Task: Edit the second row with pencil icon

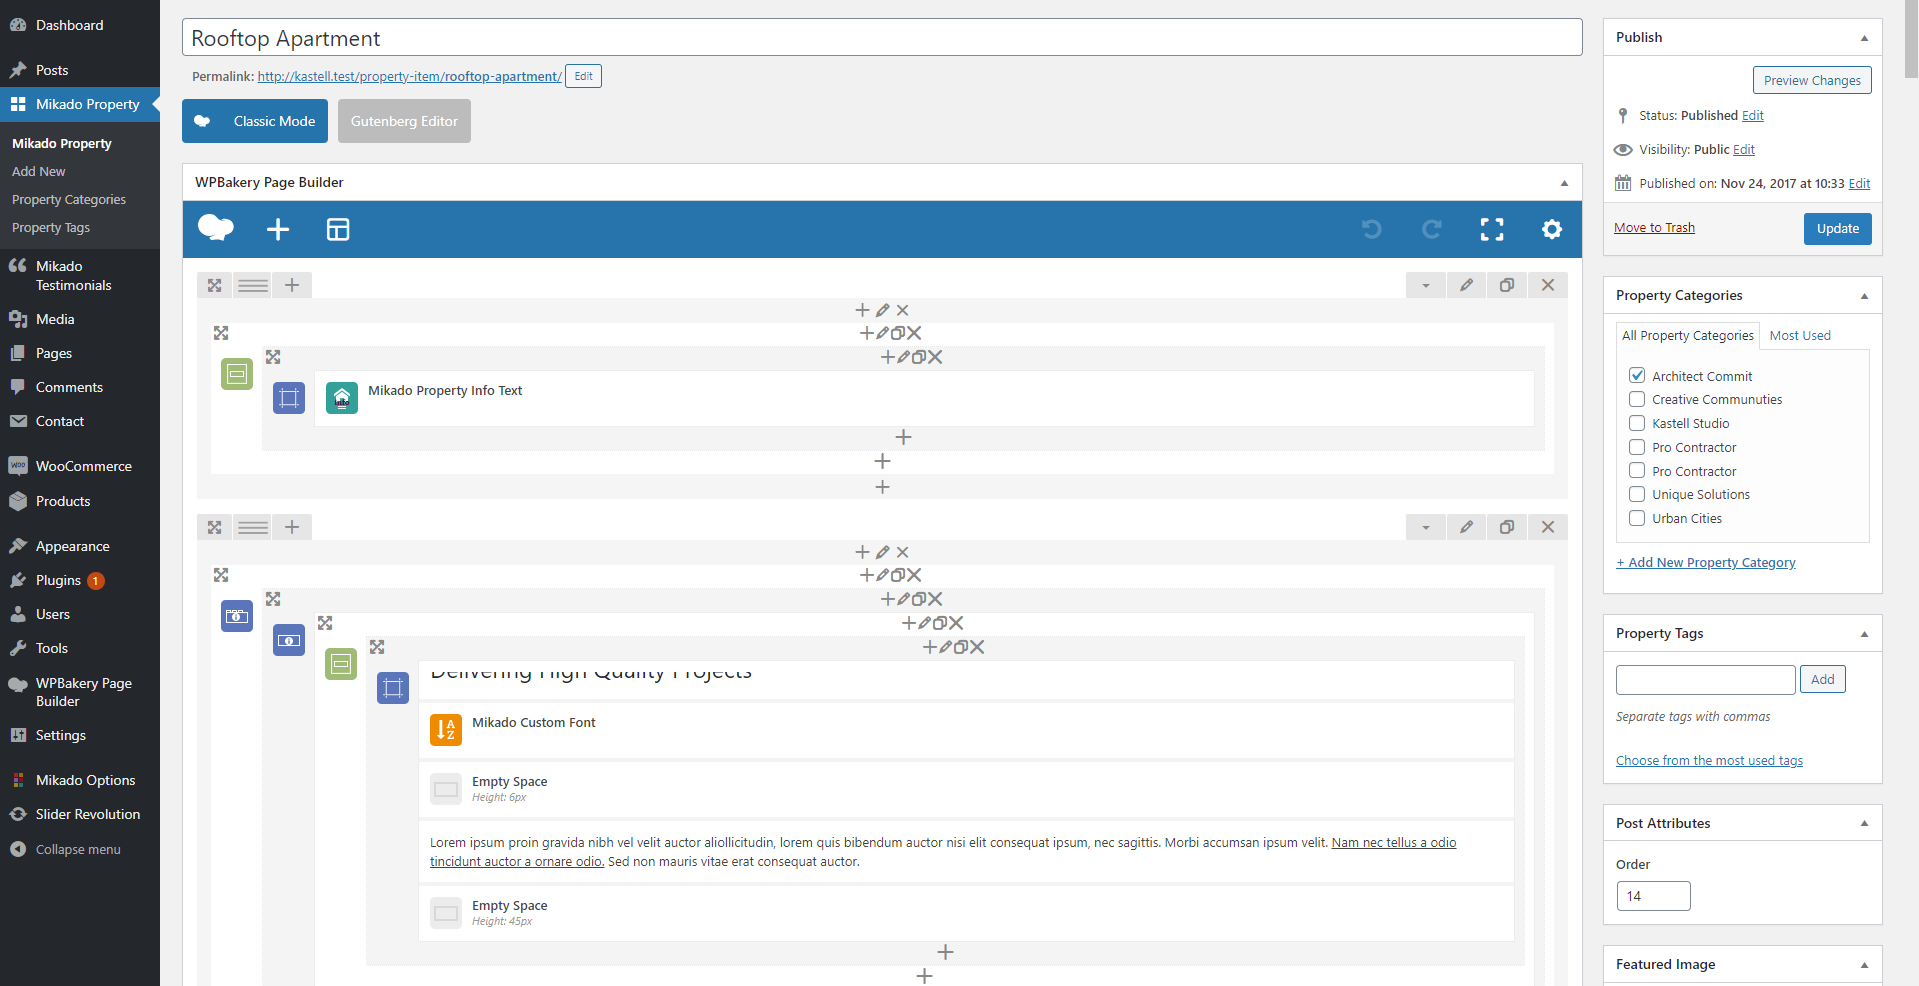Action: [1466, 527]
